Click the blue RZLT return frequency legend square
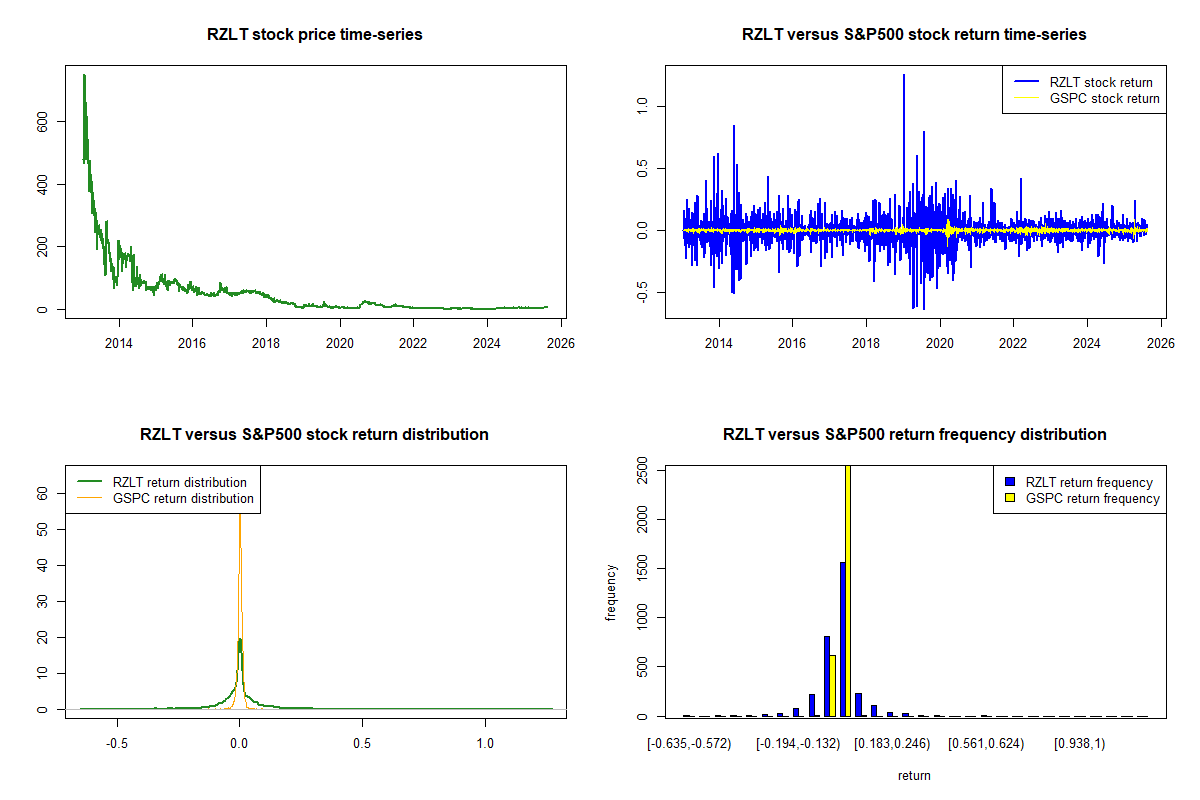Image resolution: width=1200 pixels, height=800 pixels. coord(1008,482)
